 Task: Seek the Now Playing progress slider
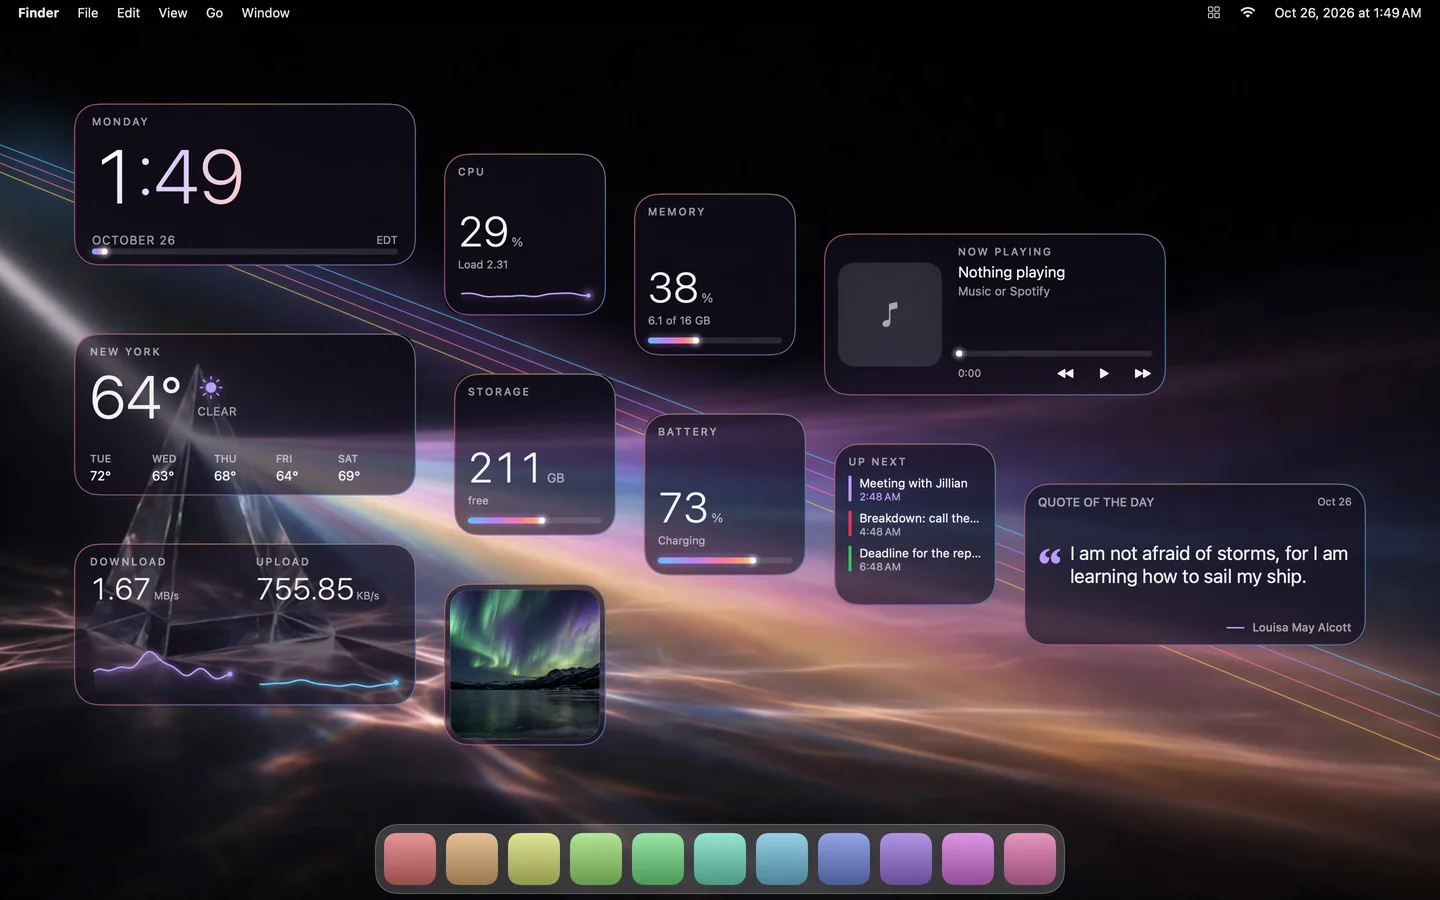click(1055, 353)
